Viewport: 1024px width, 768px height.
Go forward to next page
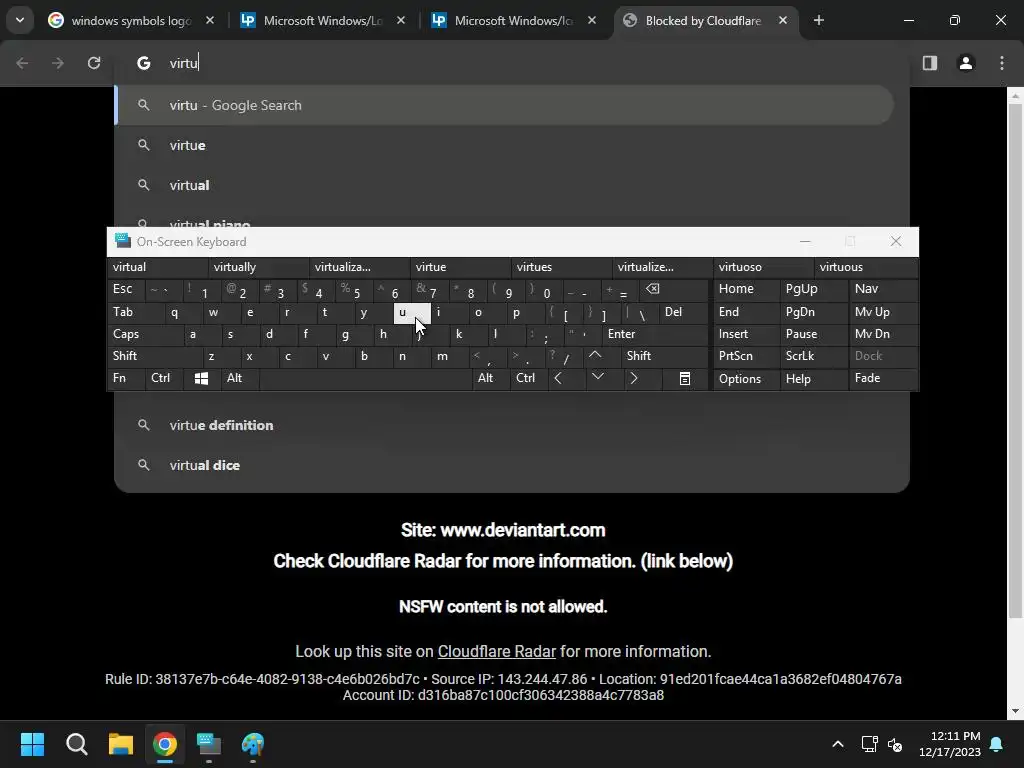click(x=58, y=63)
